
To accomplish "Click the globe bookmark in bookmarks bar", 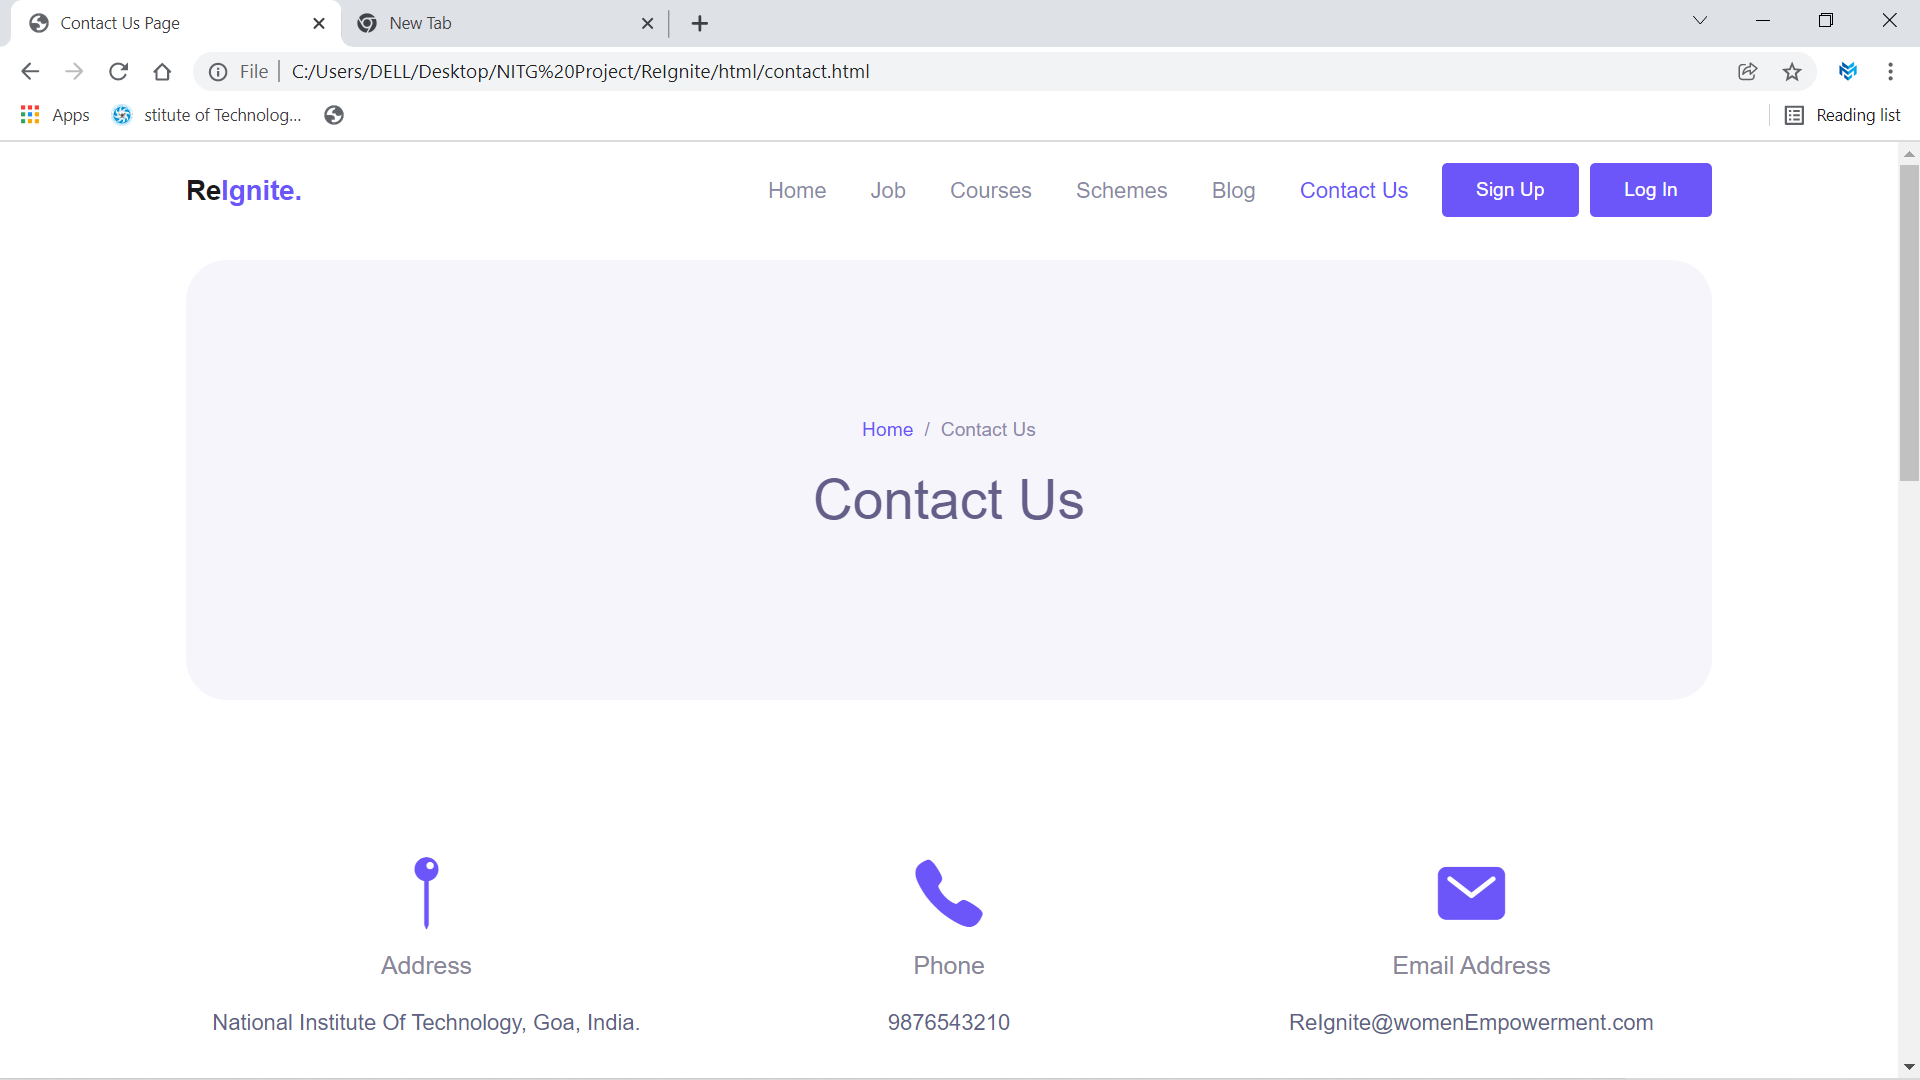I will point(334,115).
